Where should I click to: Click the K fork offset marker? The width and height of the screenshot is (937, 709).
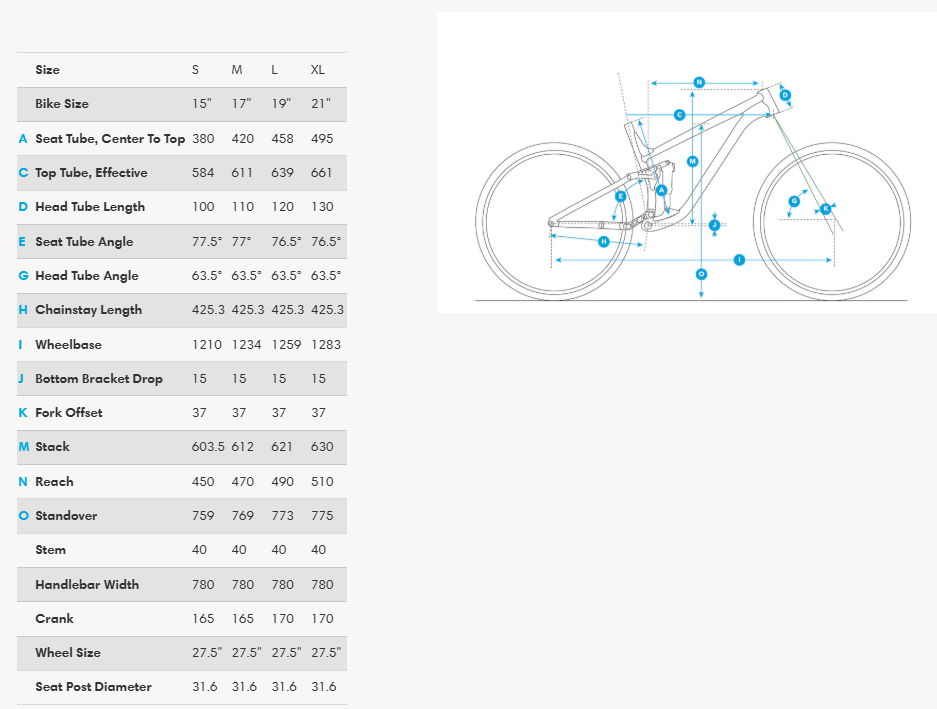(825, 208)
